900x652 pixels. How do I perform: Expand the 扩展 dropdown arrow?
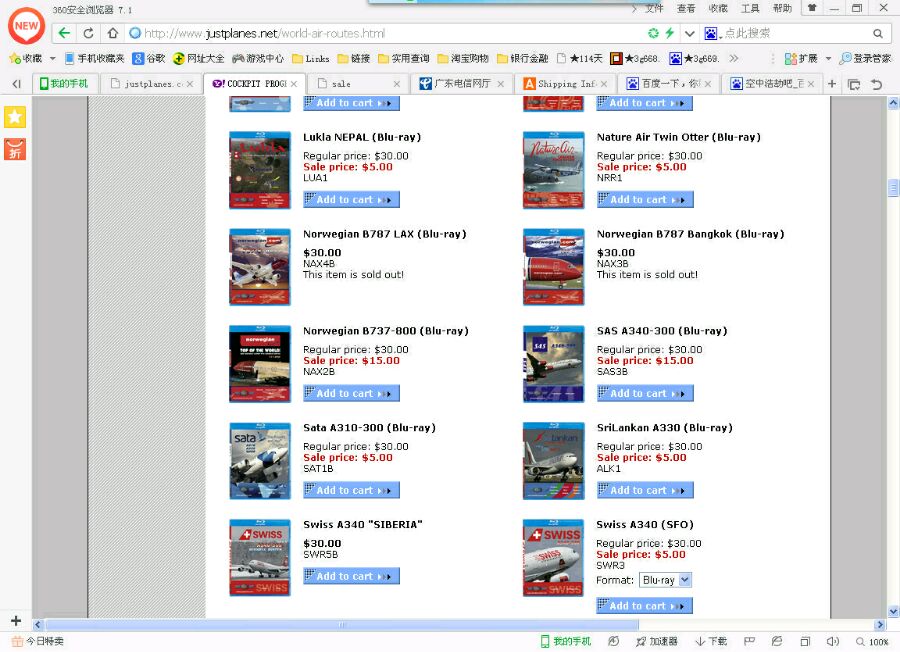click(828, 58)
